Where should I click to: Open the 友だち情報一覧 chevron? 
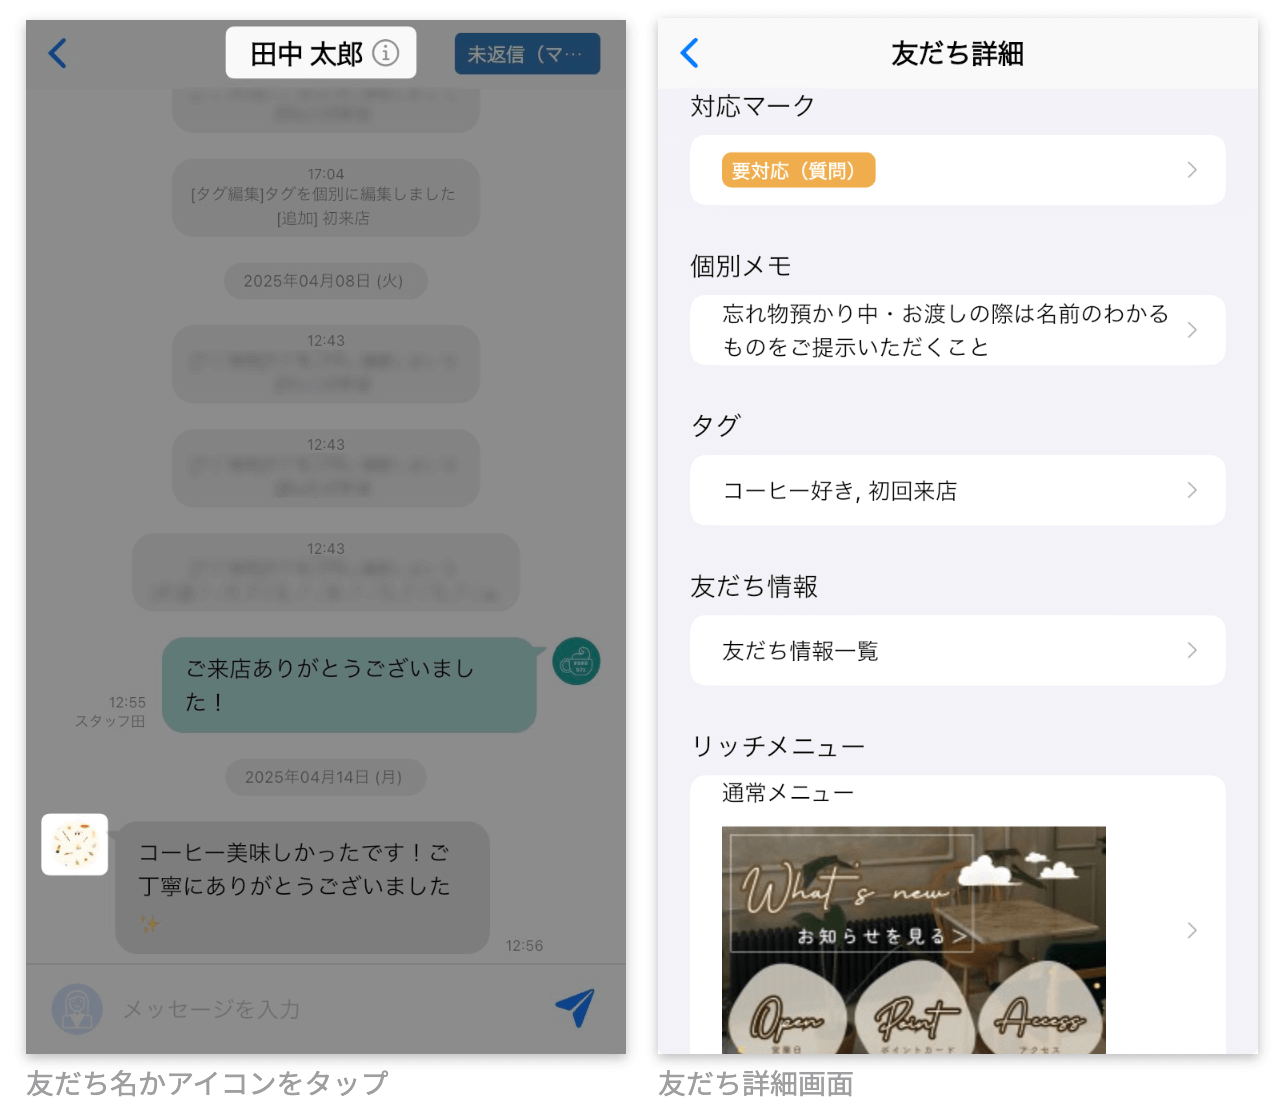[x=1191, y=650]
